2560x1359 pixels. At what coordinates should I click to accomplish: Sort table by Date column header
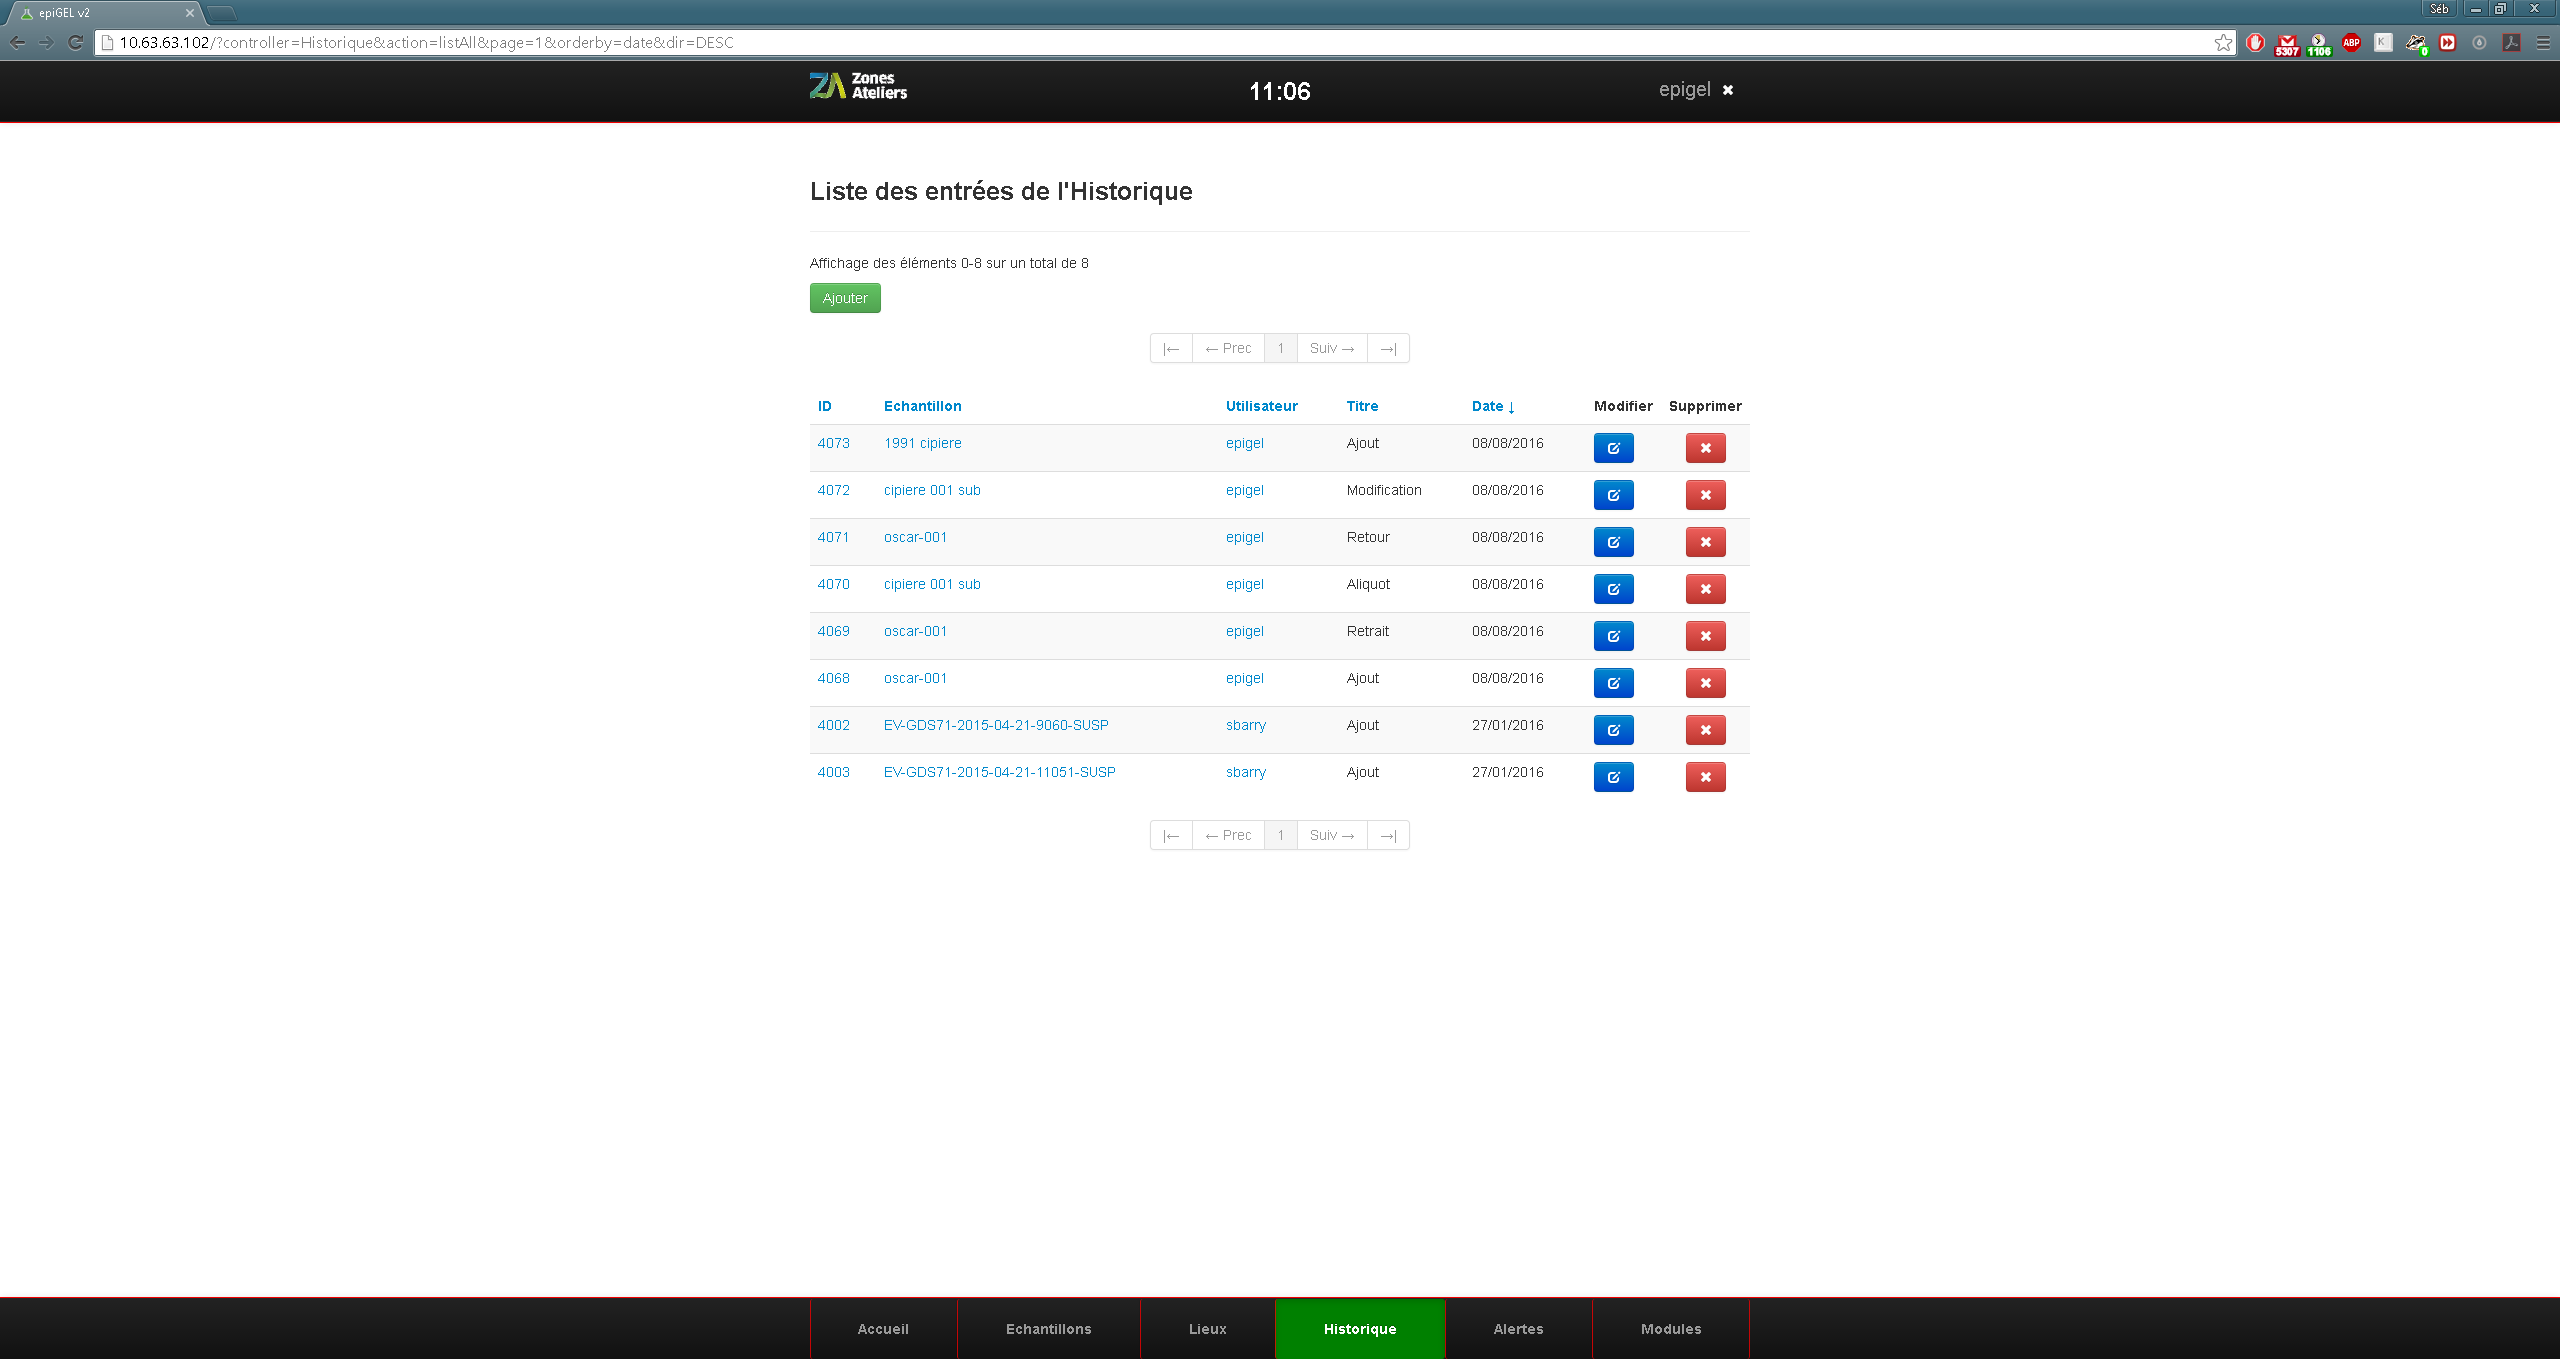pyautogui.click(x=1487, y=406)
